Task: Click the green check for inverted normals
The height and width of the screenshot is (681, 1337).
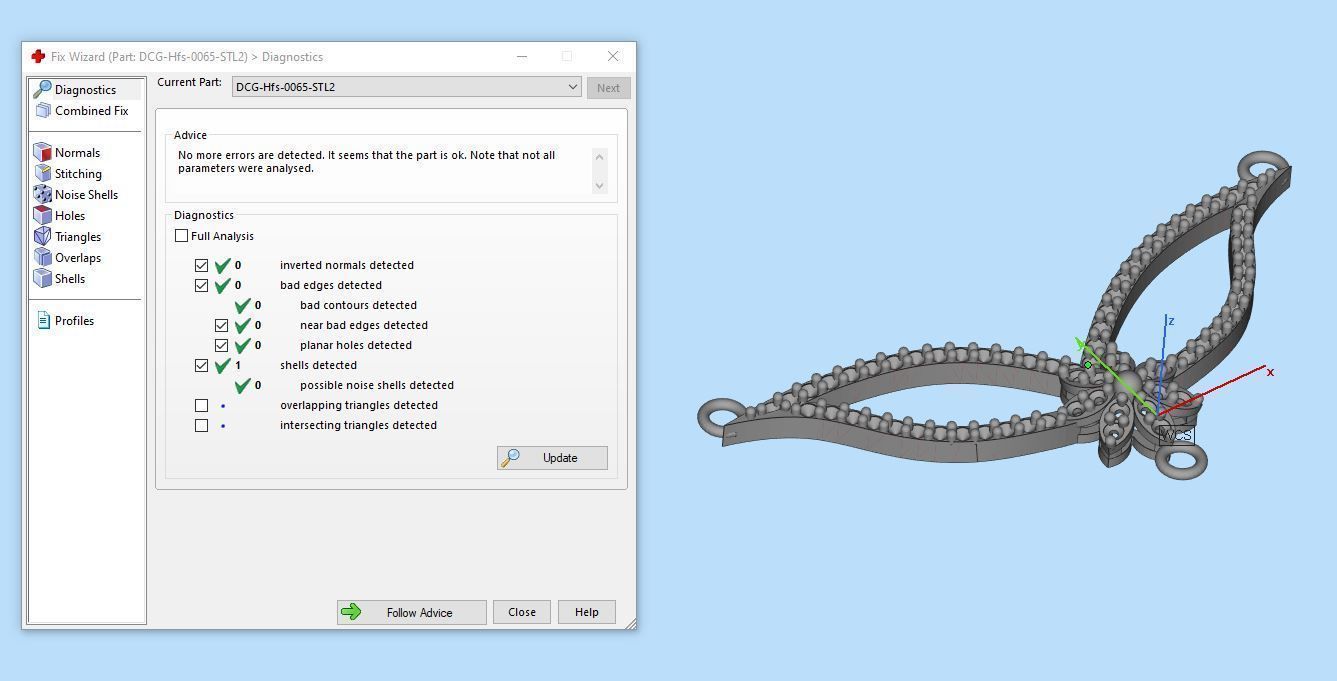Action: pyautogui.click(x=223, y=265)
